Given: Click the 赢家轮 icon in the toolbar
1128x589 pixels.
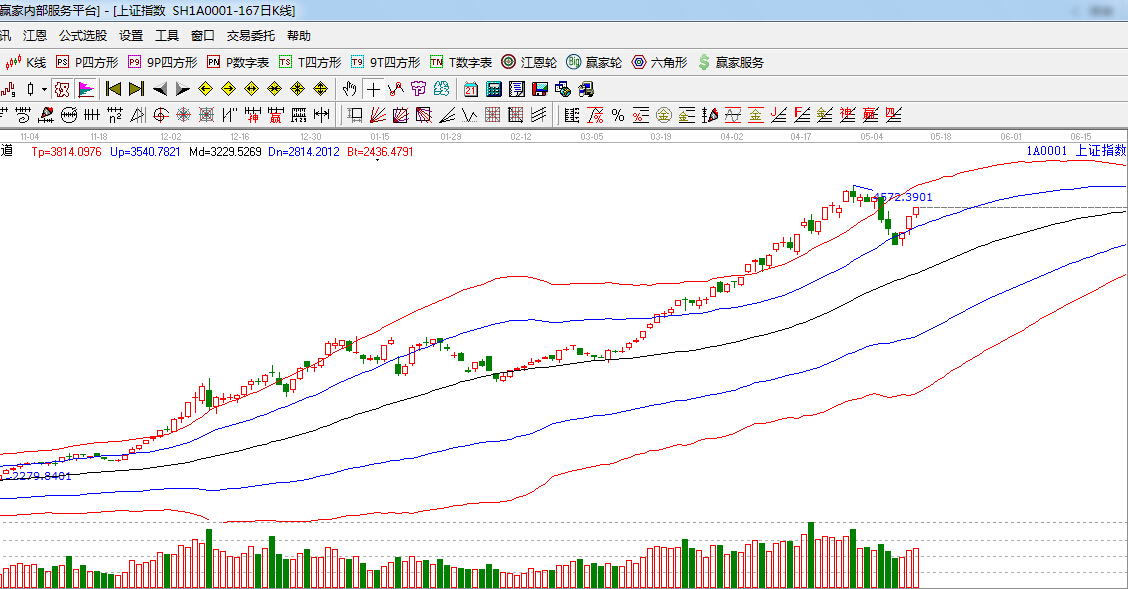Looking at the screenshot, I should [593, 62].
